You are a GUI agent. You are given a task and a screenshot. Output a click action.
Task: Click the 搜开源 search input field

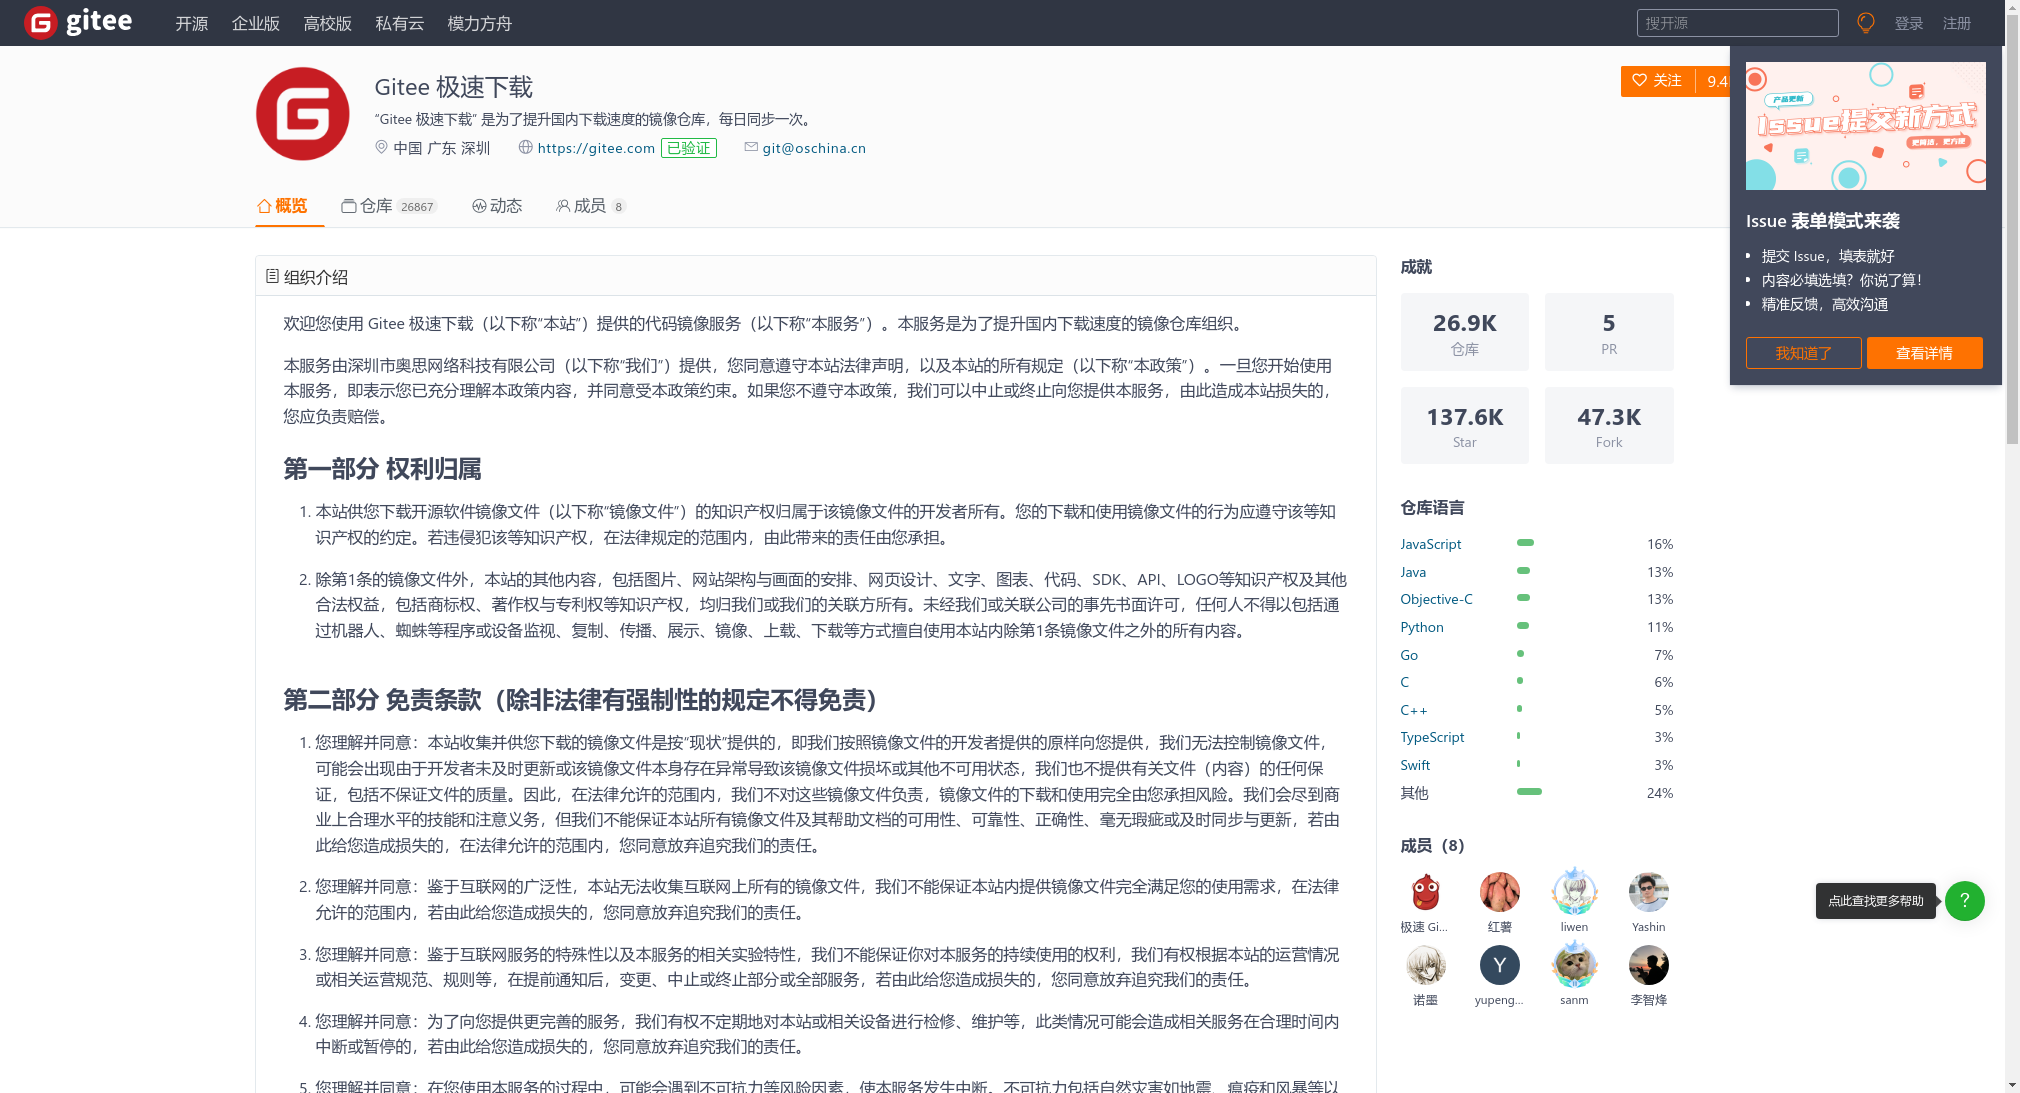pyautogui.click(x=1737, y=23)
